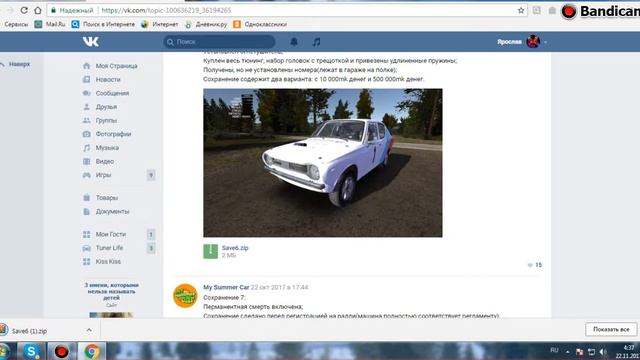Click the address bar URL
The image size is (640, 360).
coord(166,11)
